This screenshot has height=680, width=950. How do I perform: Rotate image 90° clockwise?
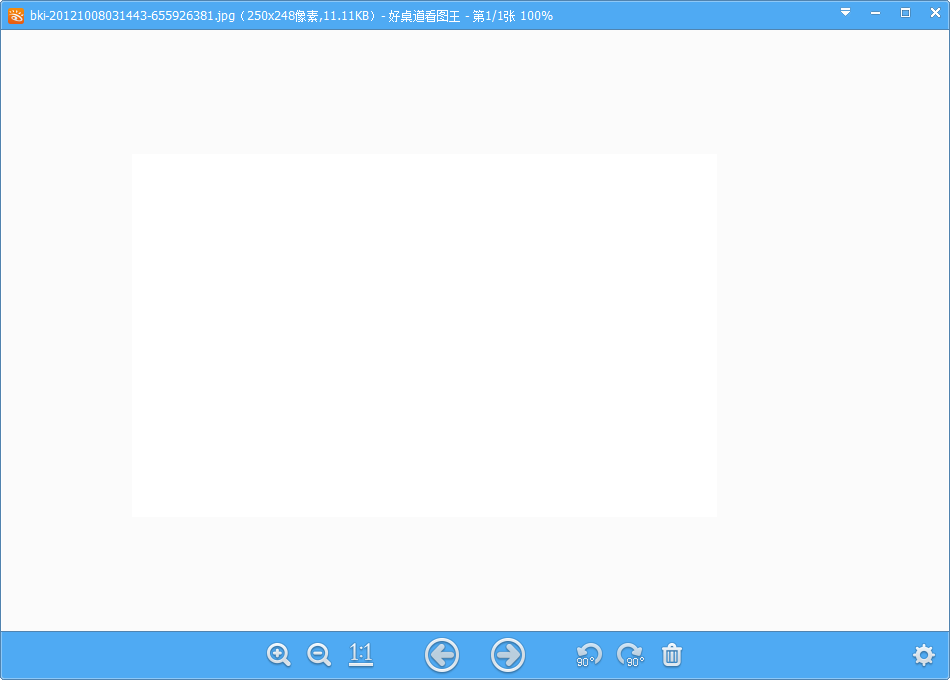(x=630, y=655)
